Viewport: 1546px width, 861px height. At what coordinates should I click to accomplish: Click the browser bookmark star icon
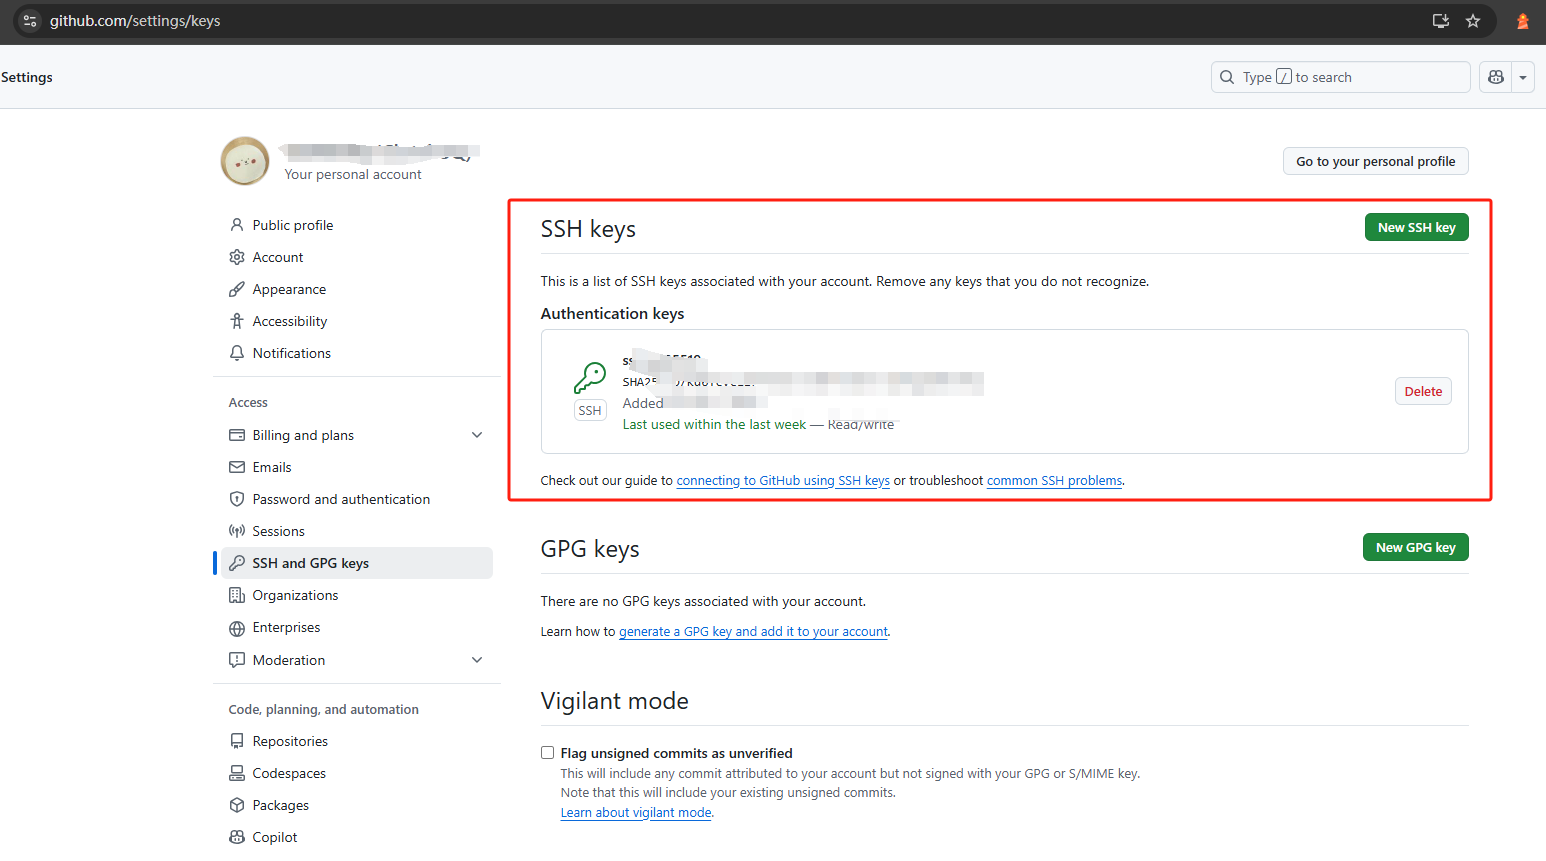click(1473, 20)
